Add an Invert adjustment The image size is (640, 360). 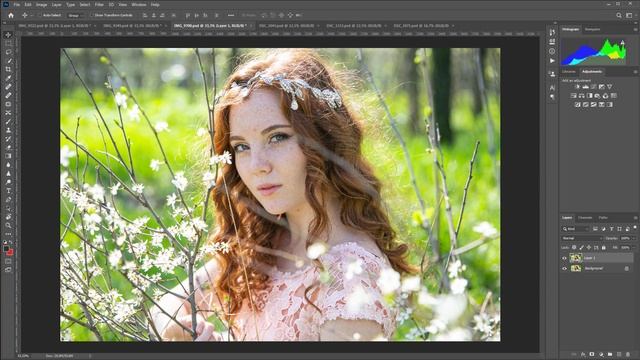pyautogui.click(x=577, y=104)
